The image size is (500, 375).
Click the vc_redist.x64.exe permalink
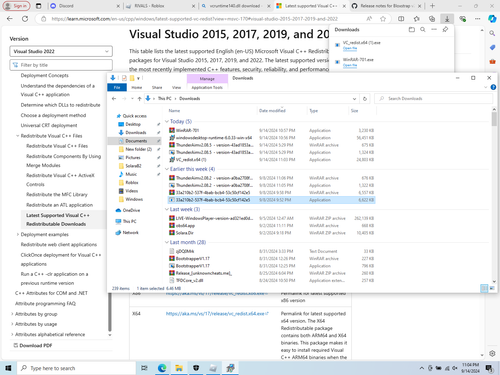(x=217, y=314)
